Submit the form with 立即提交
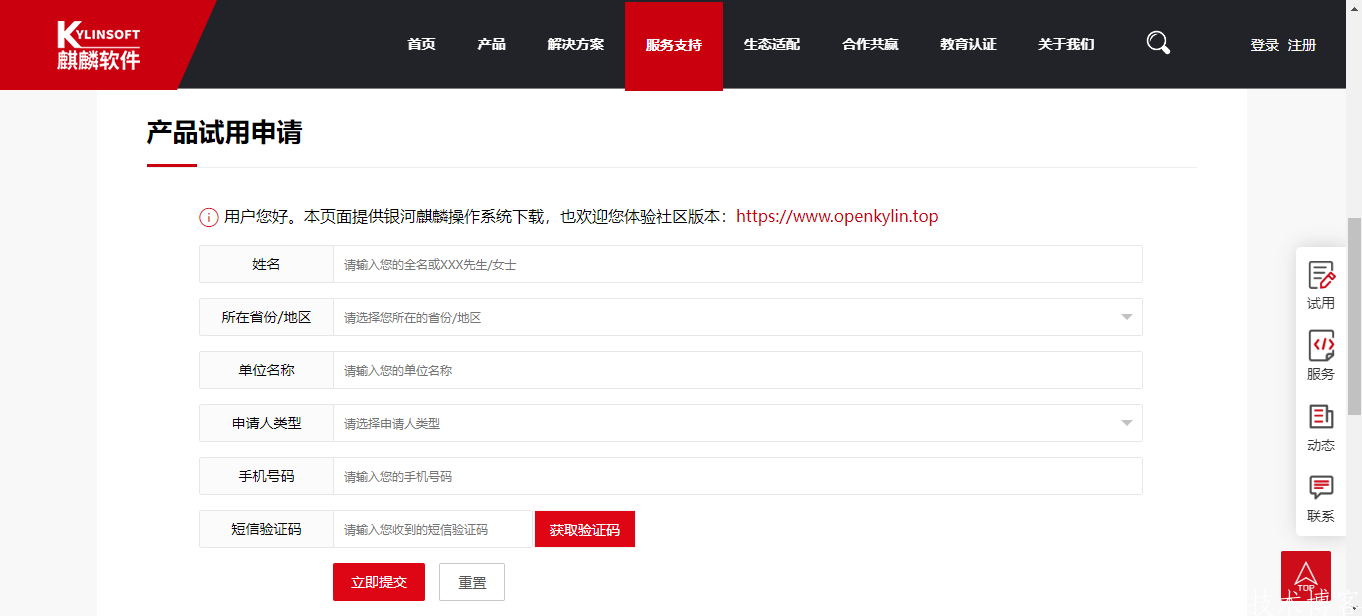Image resolution: width=1362 pixels, height=616 pixels. pos(379,582)
